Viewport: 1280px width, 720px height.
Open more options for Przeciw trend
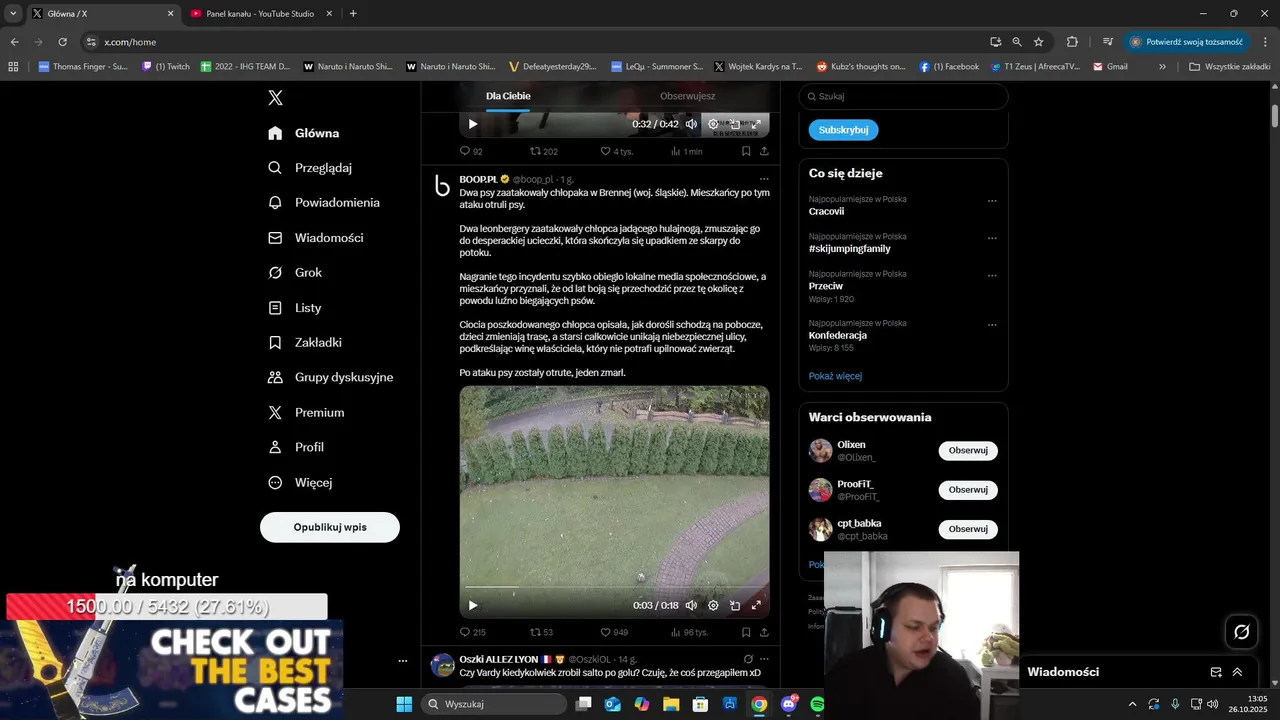(x=992, y=275)
